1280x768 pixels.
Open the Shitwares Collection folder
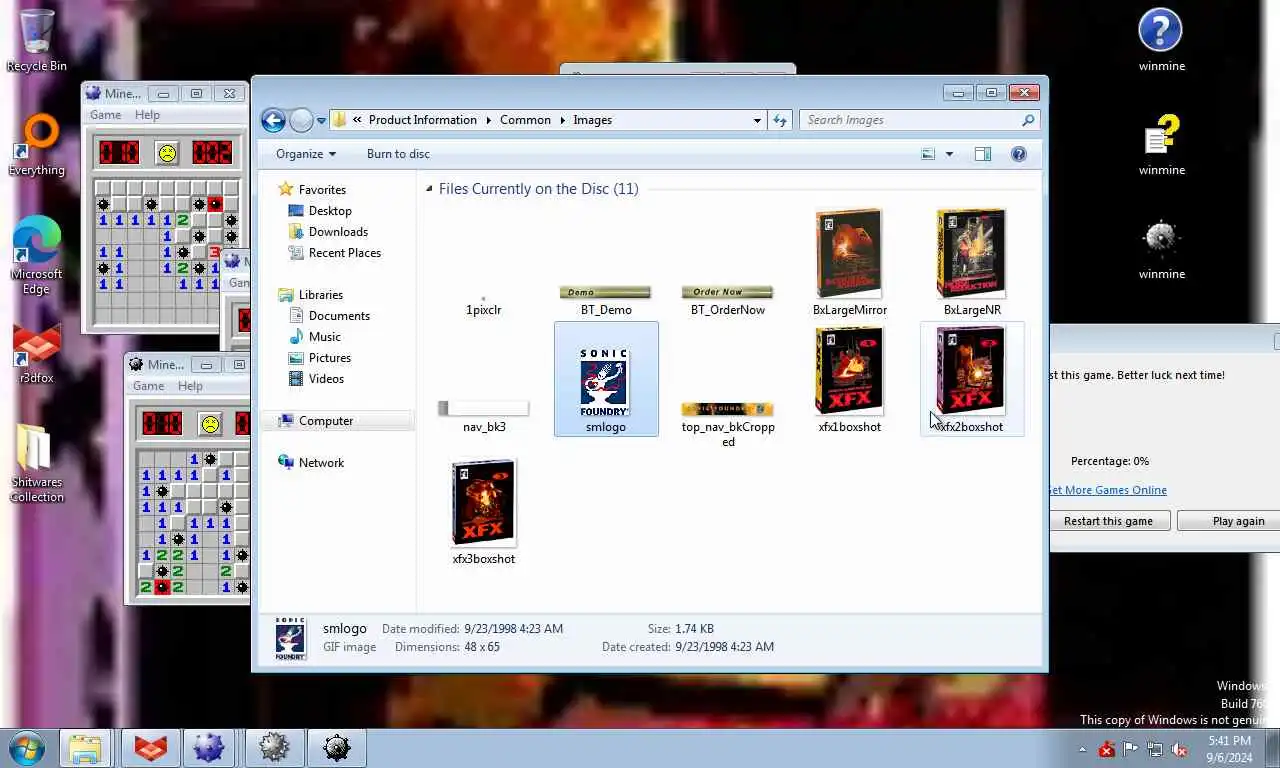pyautogui.click(x=37, y=464)
